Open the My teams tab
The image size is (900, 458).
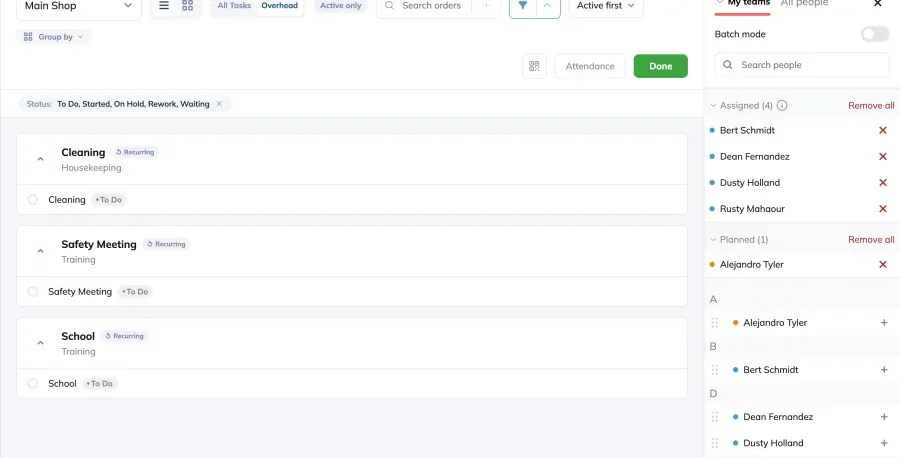point(748,3)
